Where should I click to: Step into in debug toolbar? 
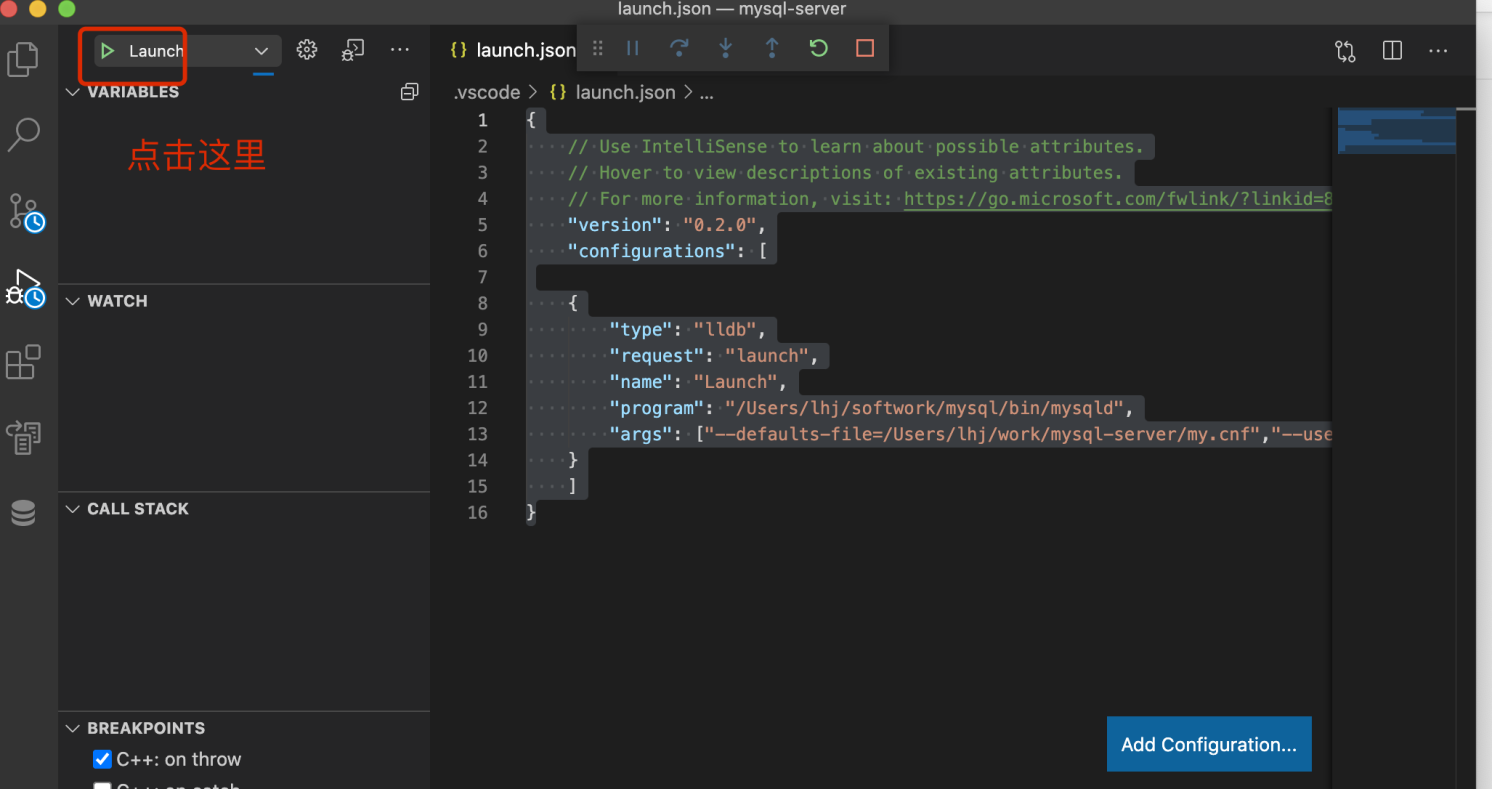click(726, 48)
